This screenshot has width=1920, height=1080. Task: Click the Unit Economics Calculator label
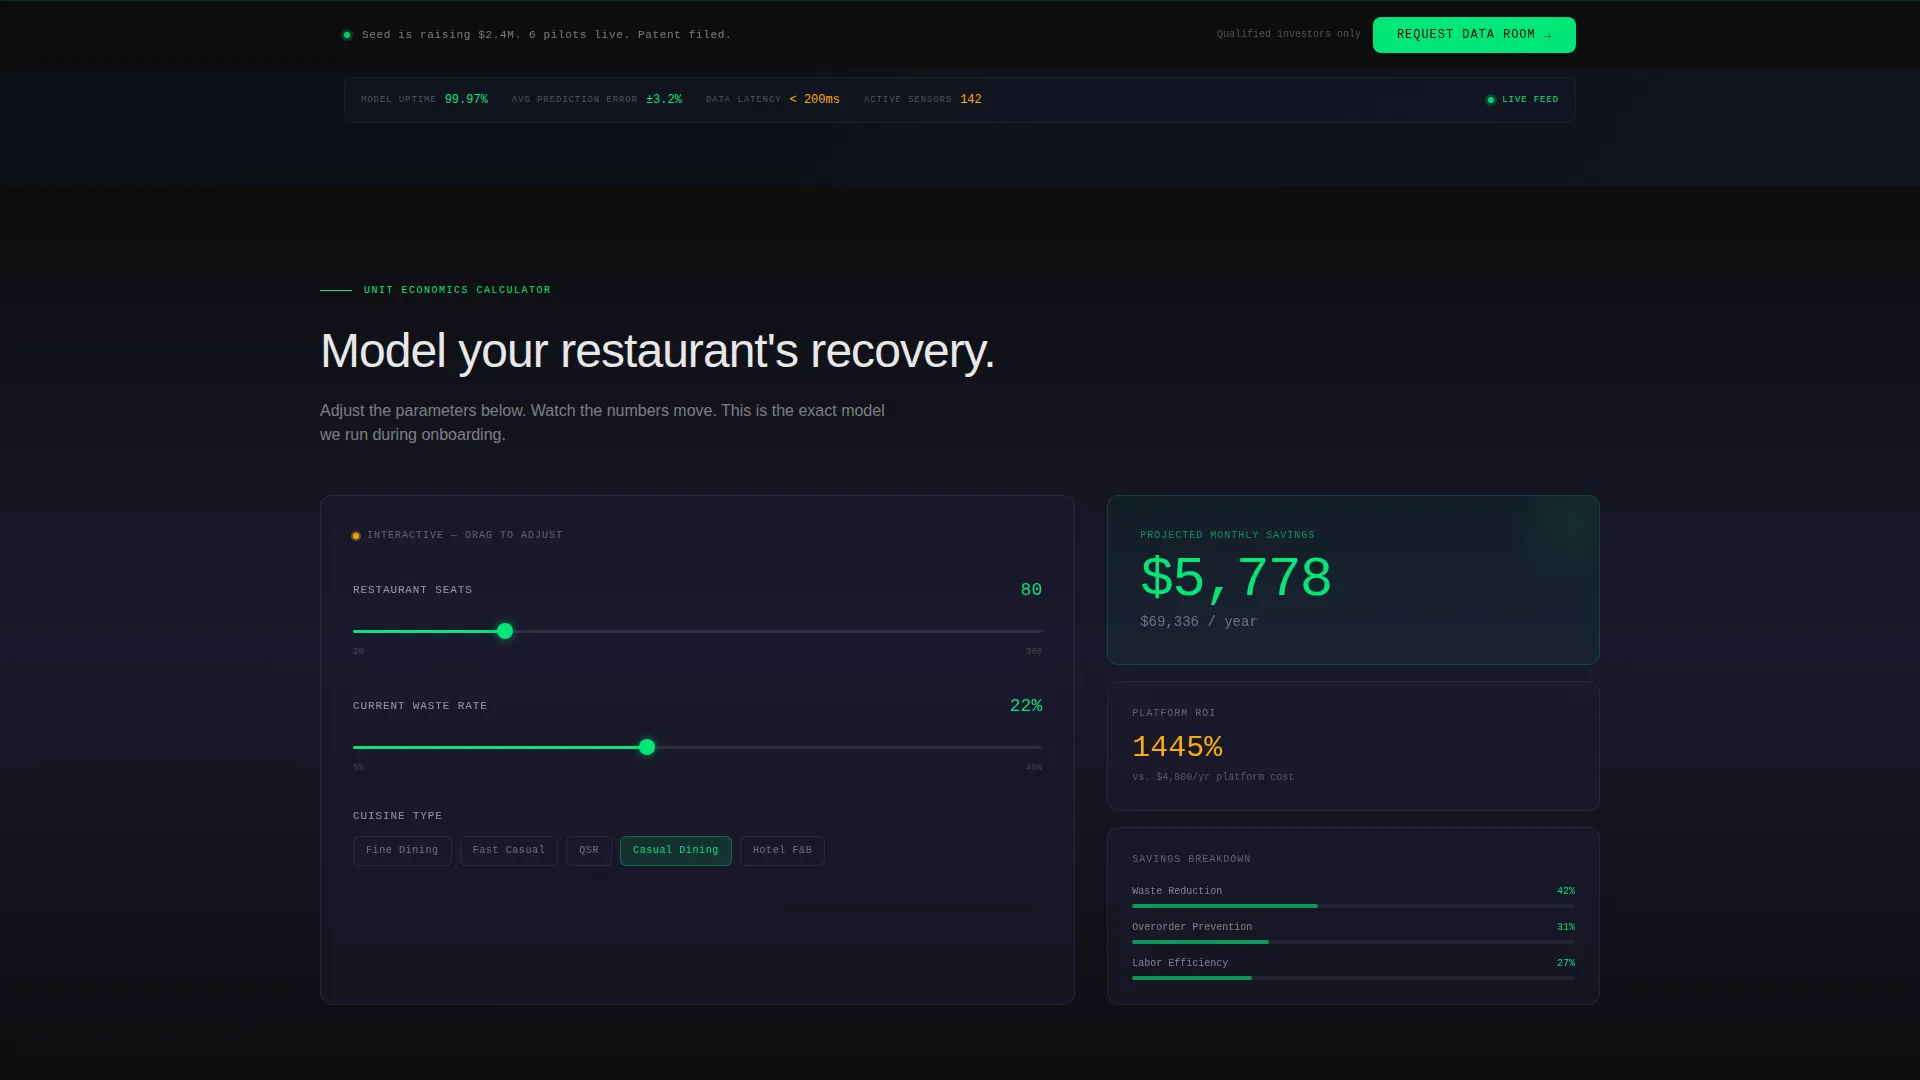pos(457,290)
